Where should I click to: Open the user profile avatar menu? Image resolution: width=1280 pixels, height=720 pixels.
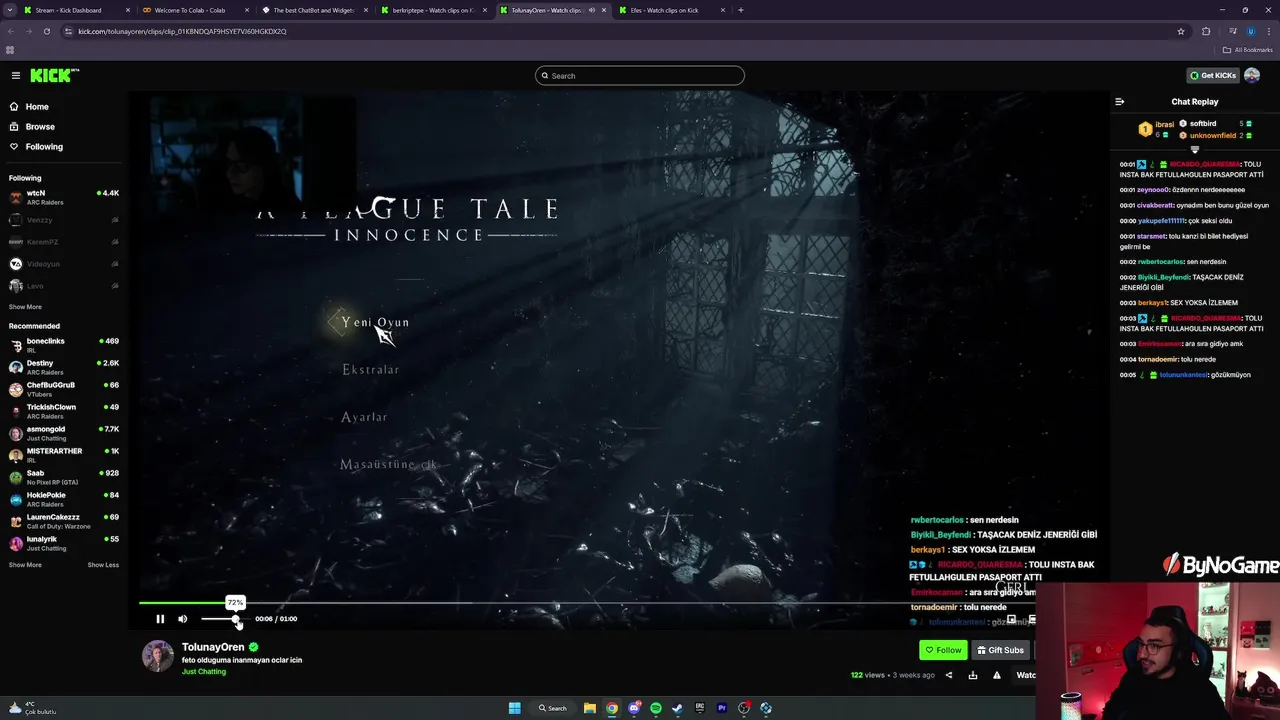point(1252,75)
